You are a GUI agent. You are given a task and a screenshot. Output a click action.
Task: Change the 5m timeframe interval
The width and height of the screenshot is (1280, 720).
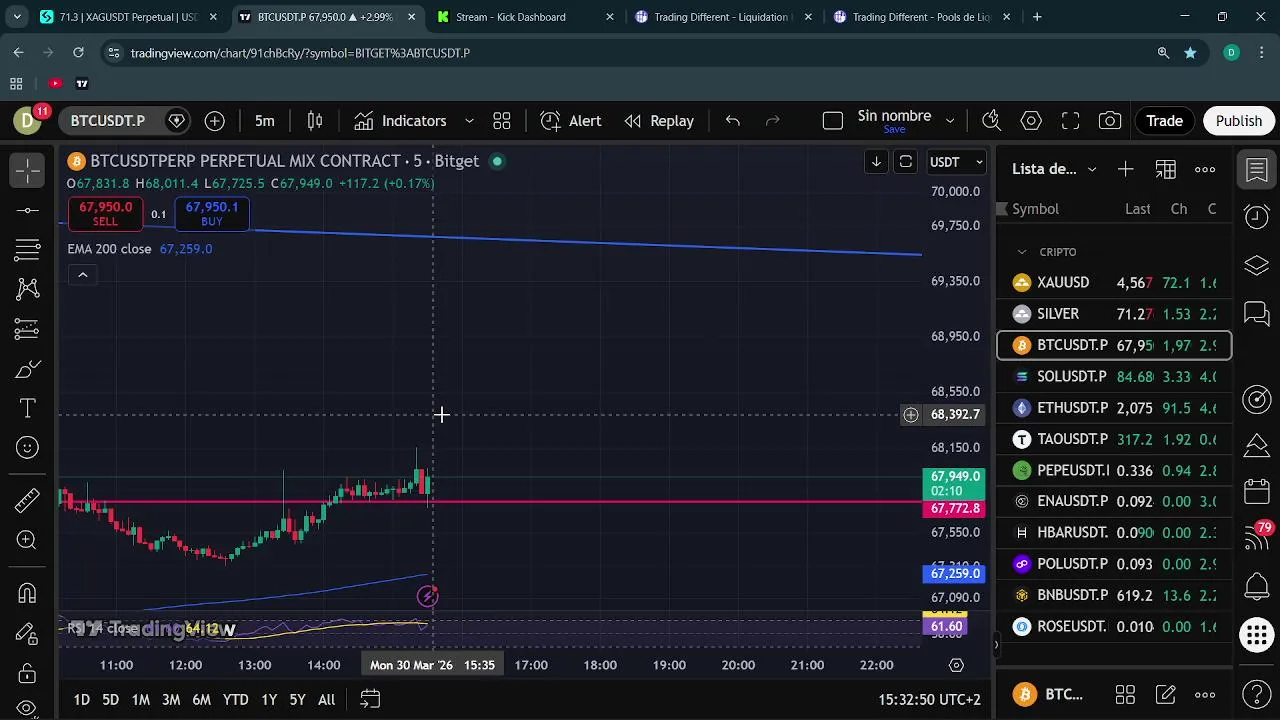(x=264, y=121)
